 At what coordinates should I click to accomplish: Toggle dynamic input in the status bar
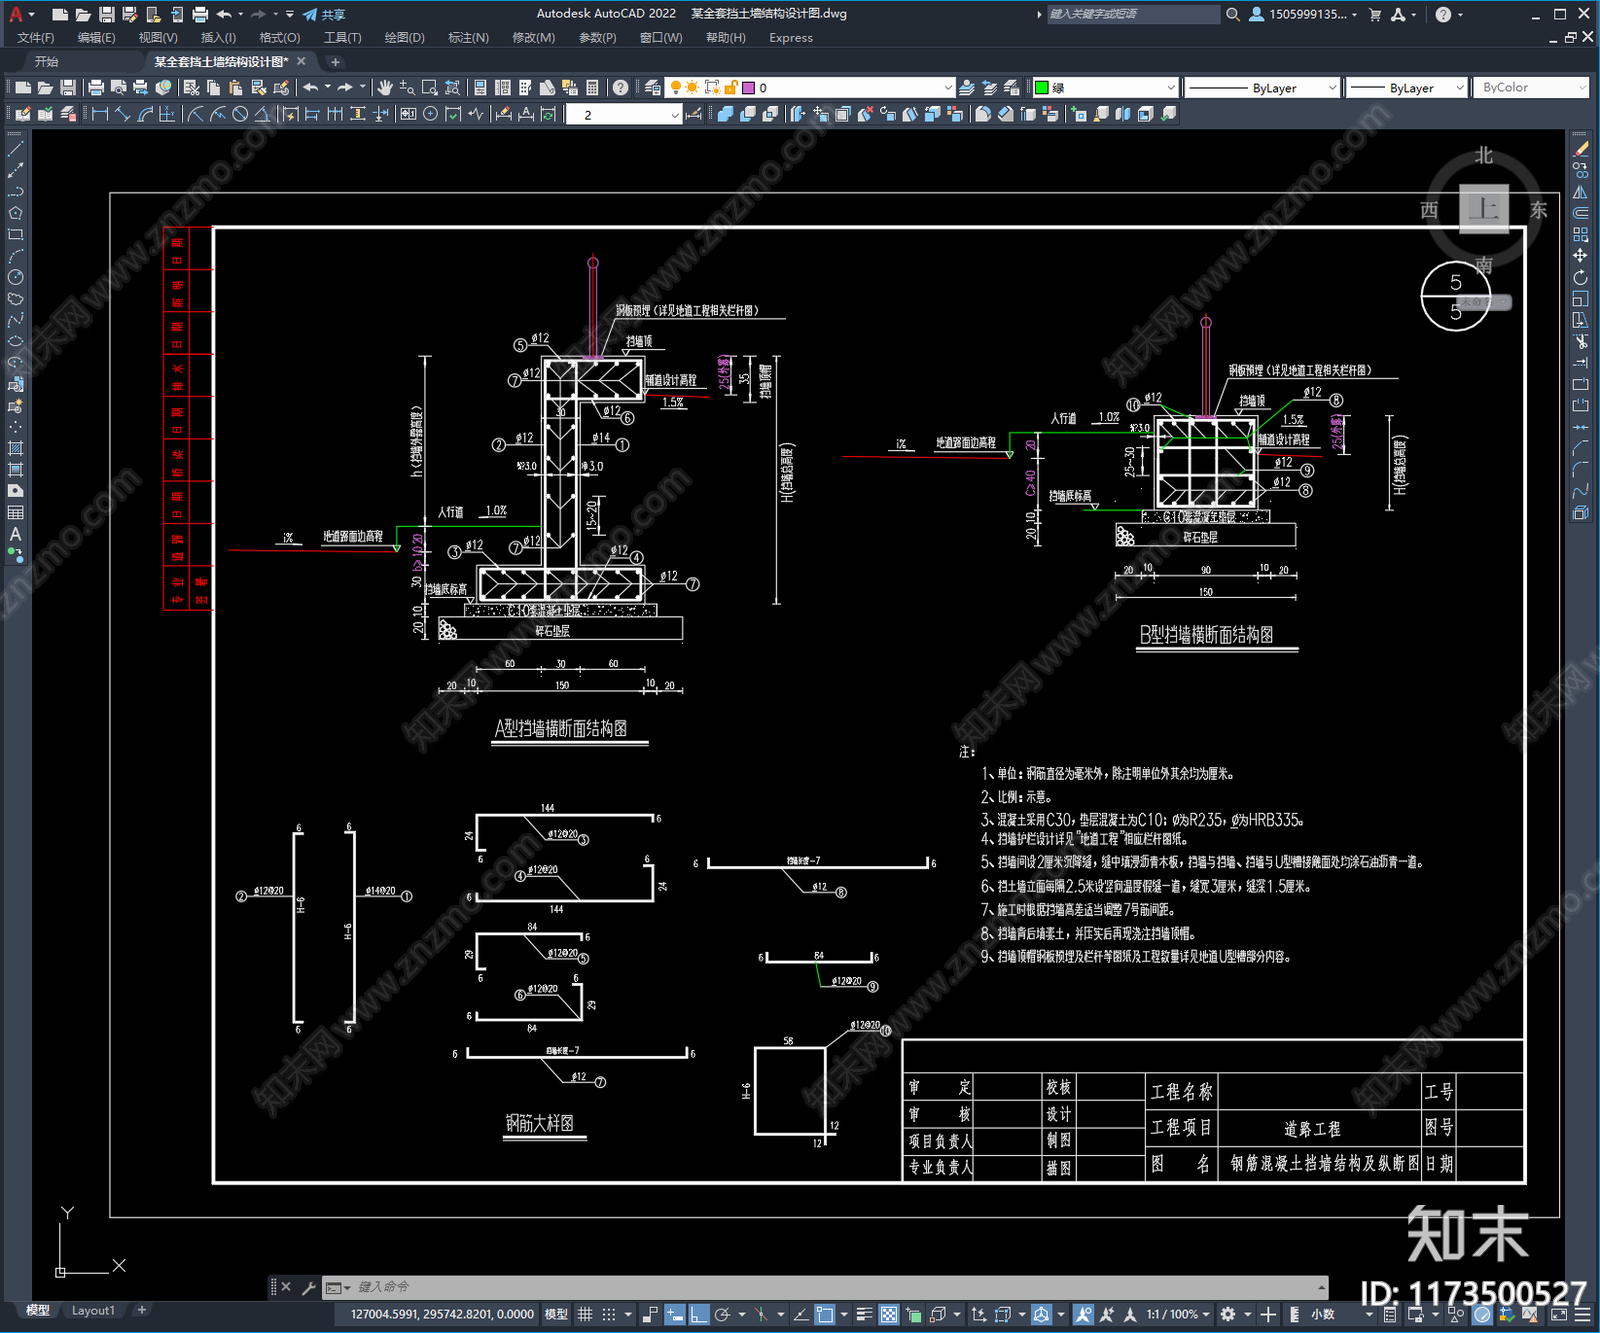coord(675,1314)
